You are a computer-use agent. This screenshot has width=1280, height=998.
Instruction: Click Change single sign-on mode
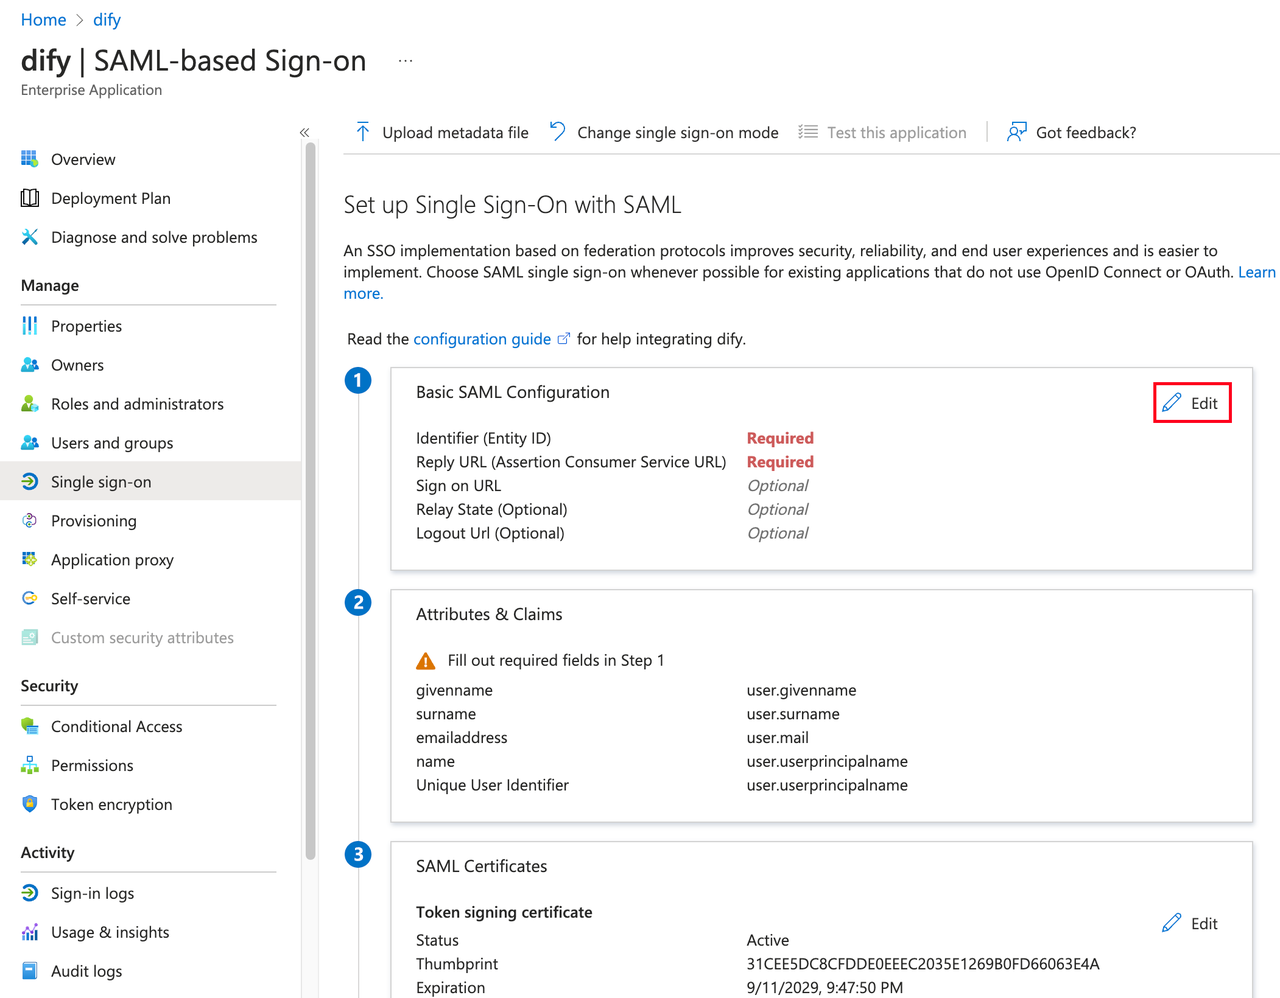pos(664,132)
